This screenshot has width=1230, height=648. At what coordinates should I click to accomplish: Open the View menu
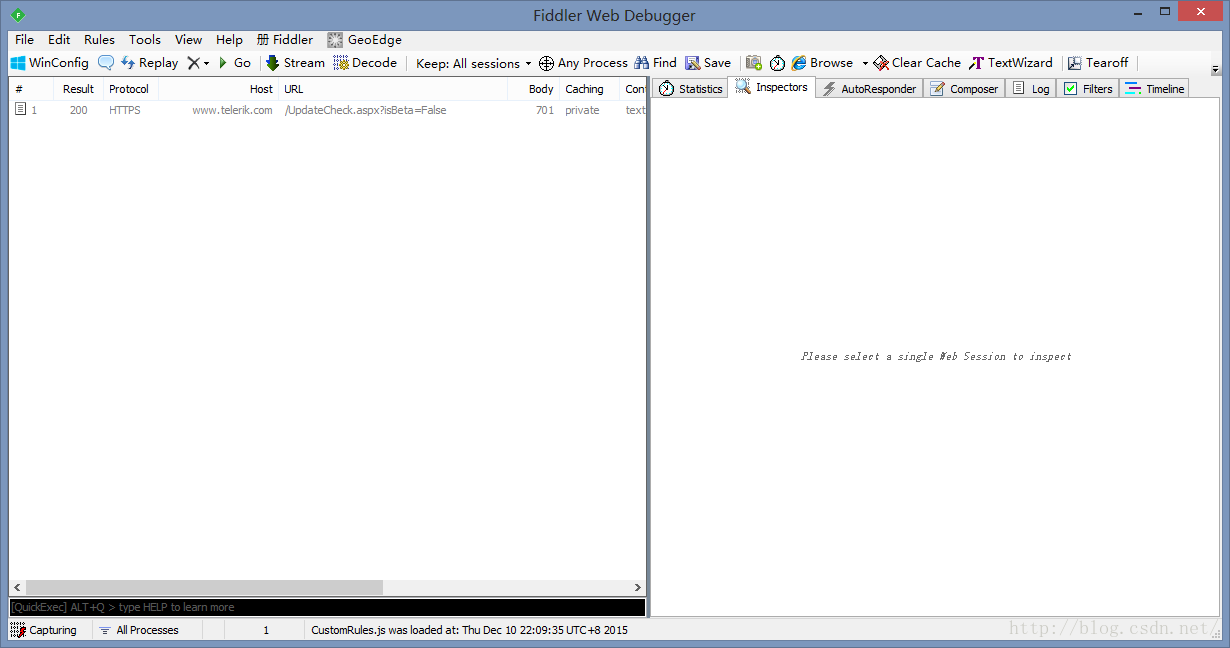pos(188,40)
